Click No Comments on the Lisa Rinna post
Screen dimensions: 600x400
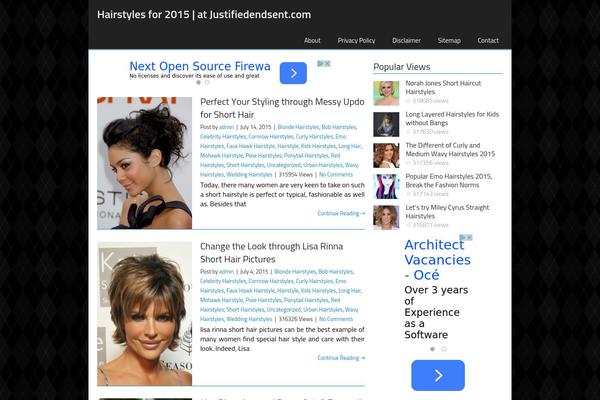(336, 319)
